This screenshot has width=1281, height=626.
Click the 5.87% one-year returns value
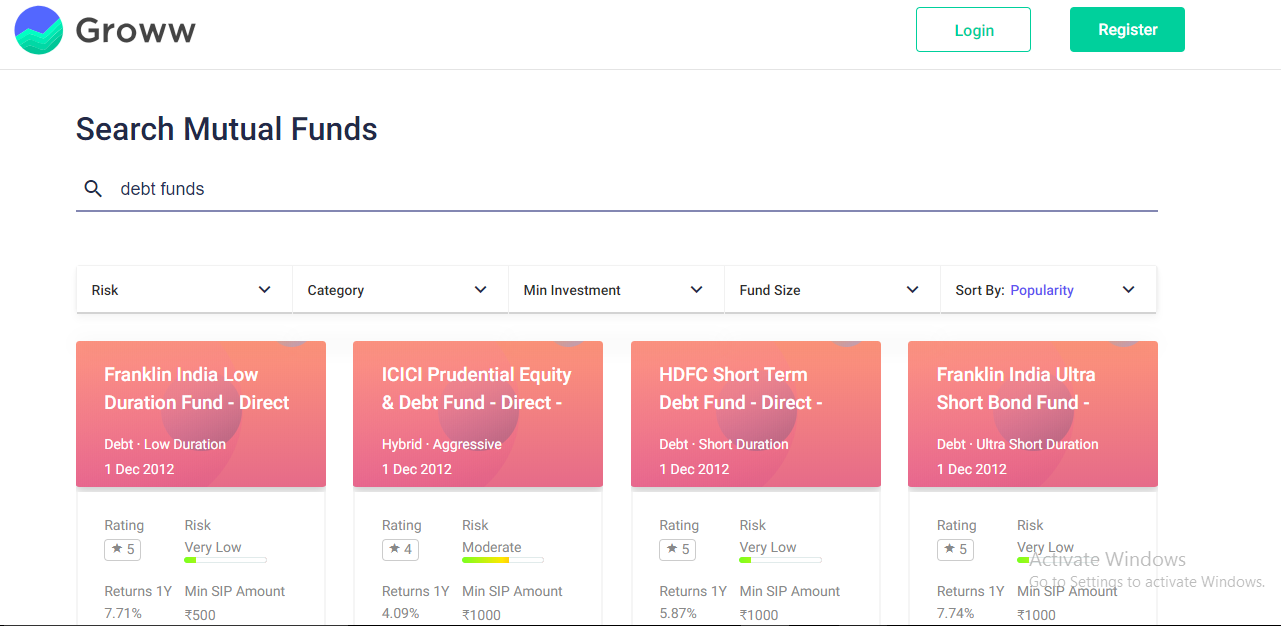pyautogui.click(x=678, y=613)
